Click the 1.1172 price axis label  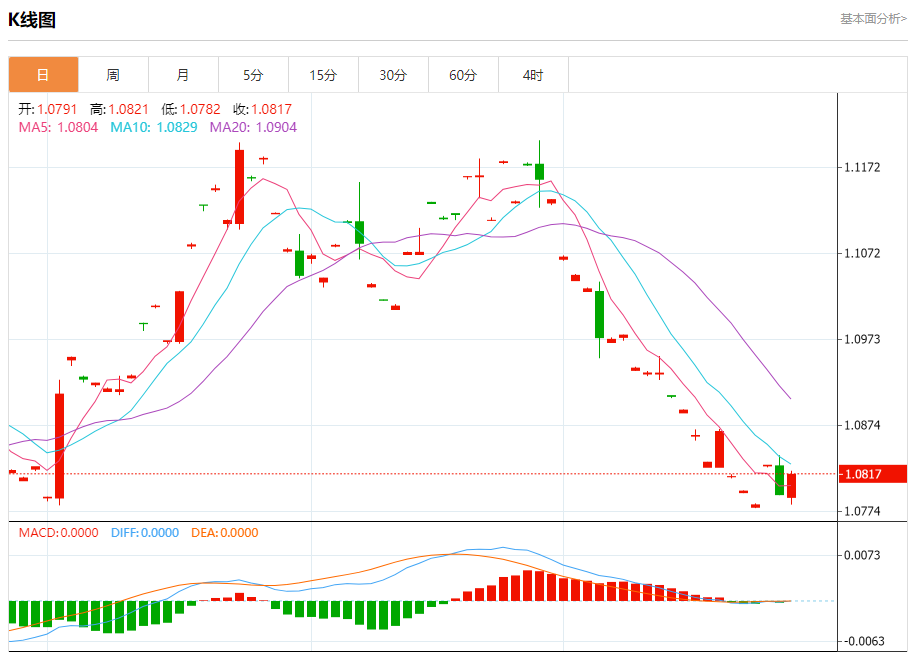click(861, 167)
